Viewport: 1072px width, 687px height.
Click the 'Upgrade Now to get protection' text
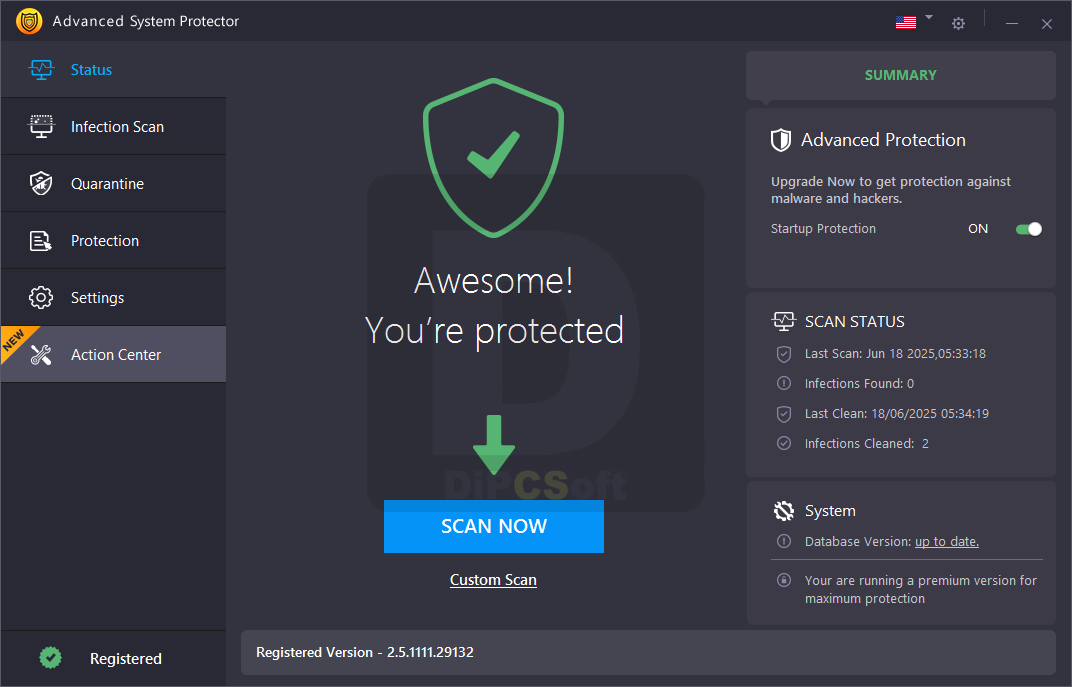891,190
